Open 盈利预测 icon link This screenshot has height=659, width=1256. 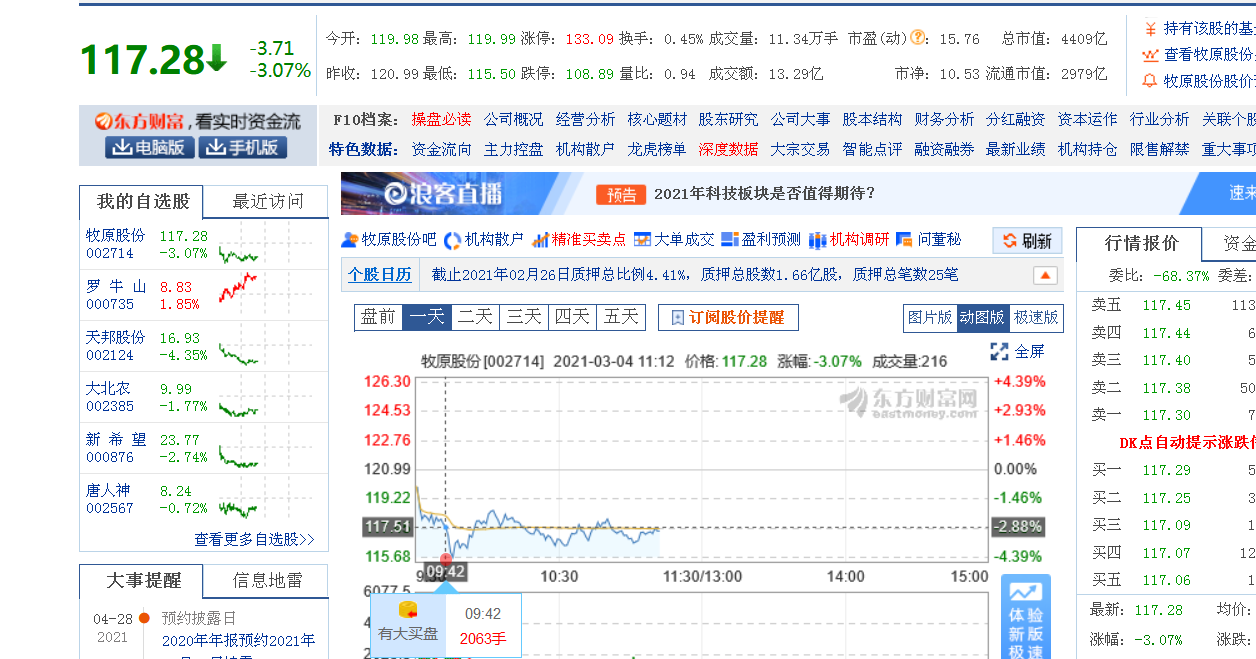point(761,240)
